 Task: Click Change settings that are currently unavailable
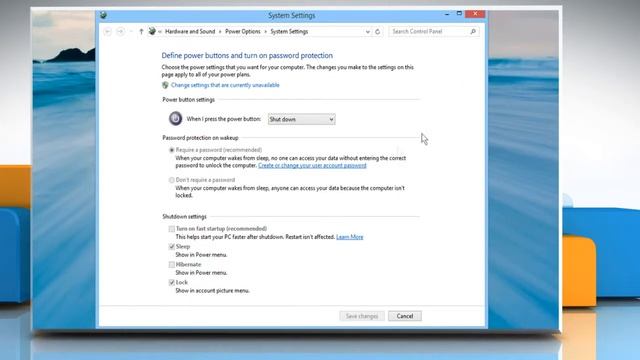pyautogui.click(x=225, y=85)
